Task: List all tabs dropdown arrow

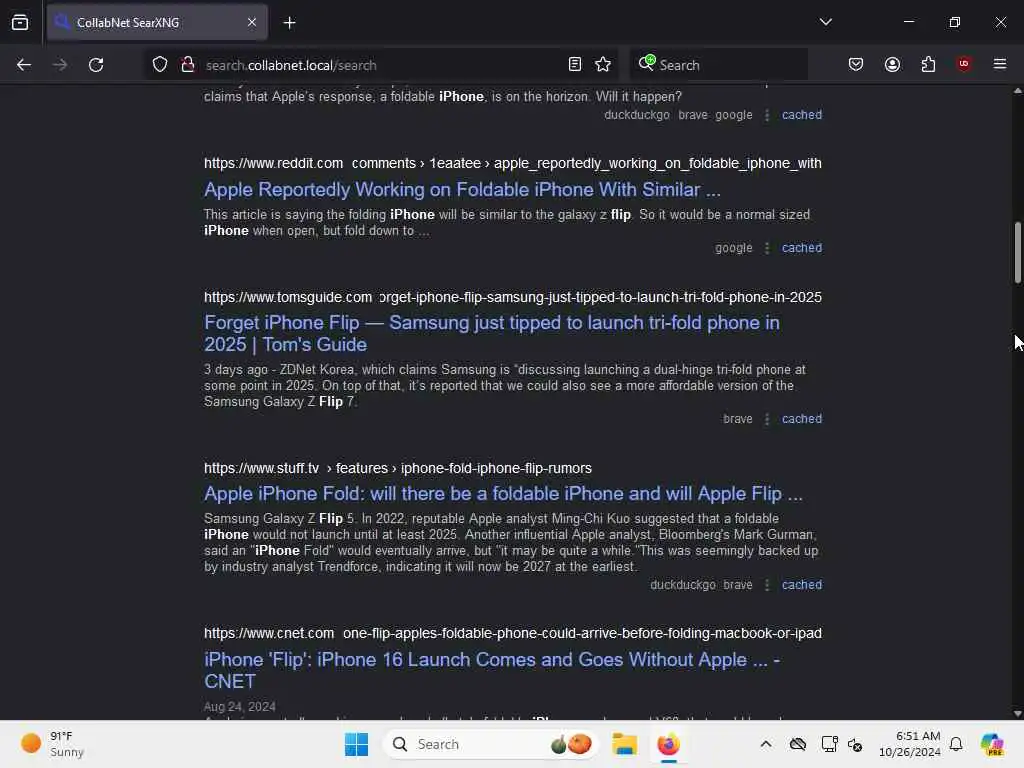Action: 825,22
